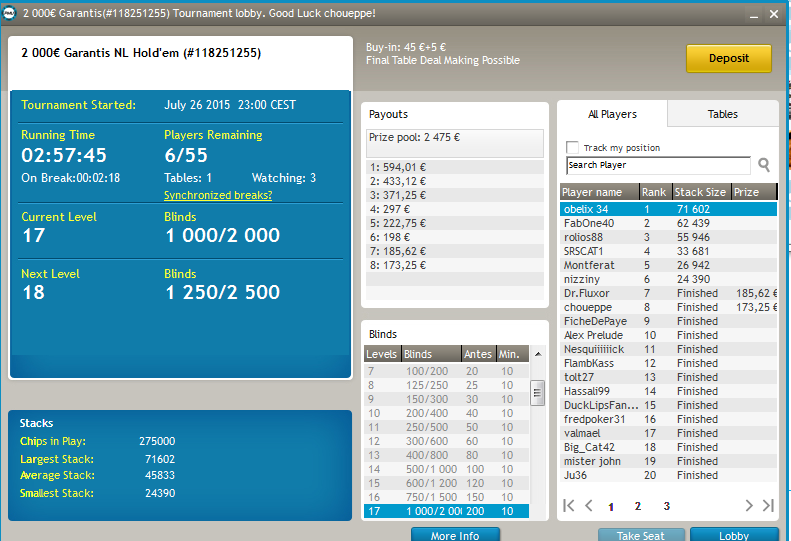Image resolution: width=791 pixels, height=541 pixels.
Task: Go to previous page of players
Action: click(x=589, y=506)
